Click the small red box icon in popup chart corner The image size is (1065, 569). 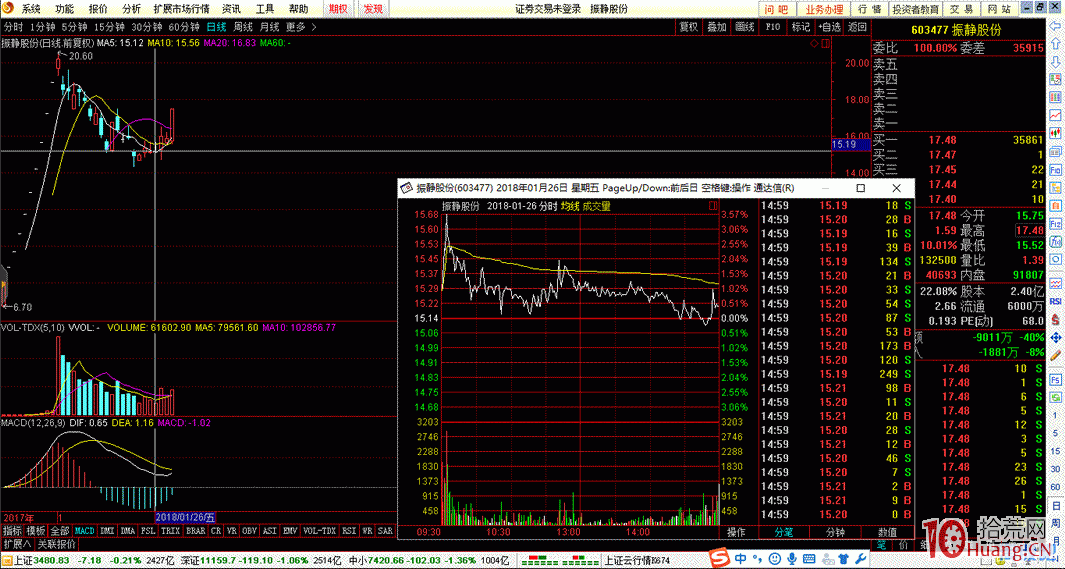tap(713, 206)
